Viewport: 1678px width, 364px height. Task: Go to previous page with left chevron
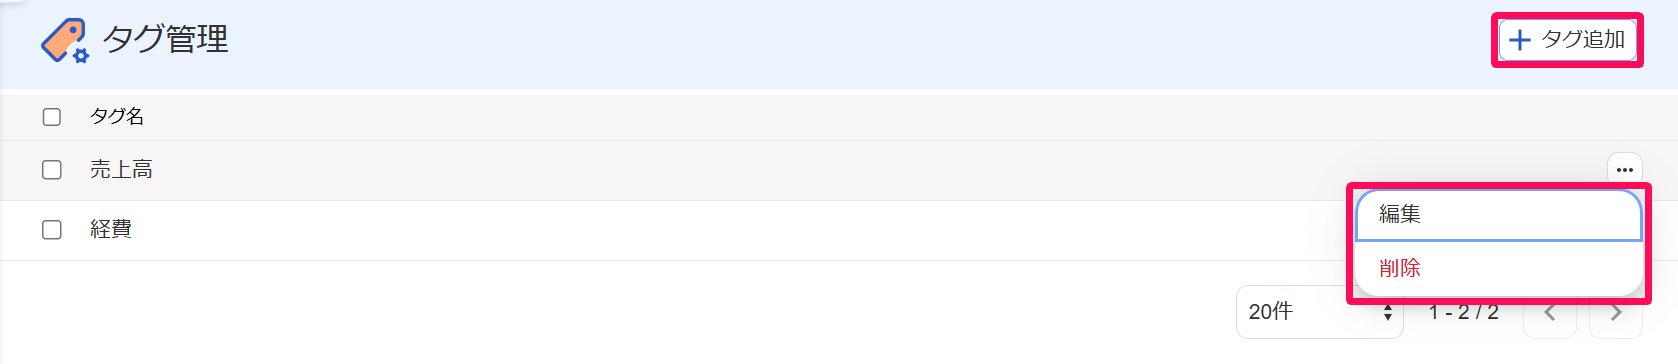[1550, 313]
